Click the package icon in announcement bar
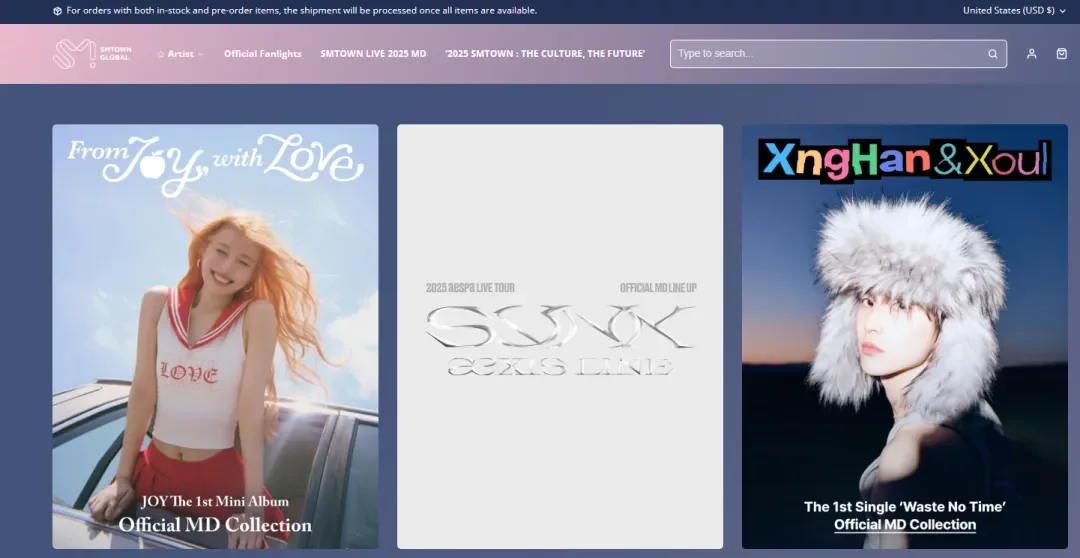Viewport: 1080px width, 558px height. 57,11
